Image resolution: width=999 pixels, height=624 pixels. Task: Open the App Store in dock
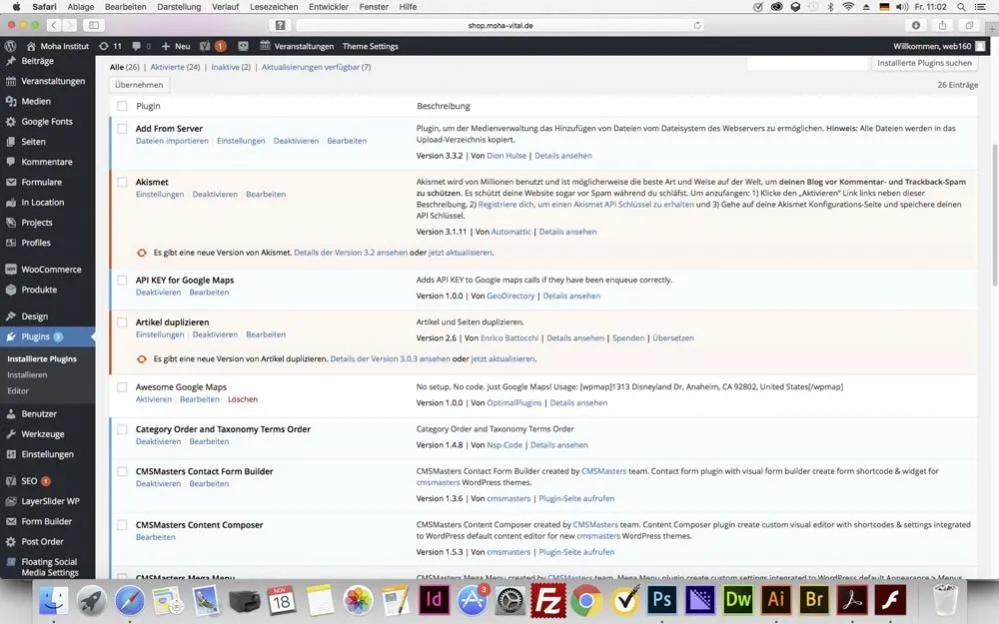[472, 600]
